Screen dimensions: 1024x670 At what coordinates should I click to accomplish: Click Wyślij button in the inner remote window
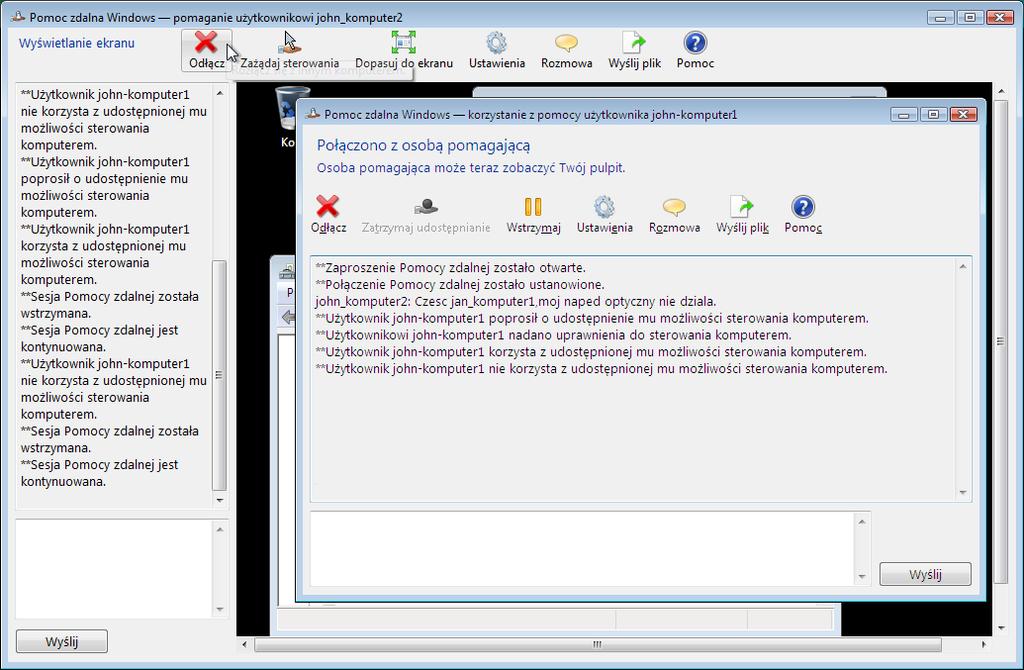point(925,574)
